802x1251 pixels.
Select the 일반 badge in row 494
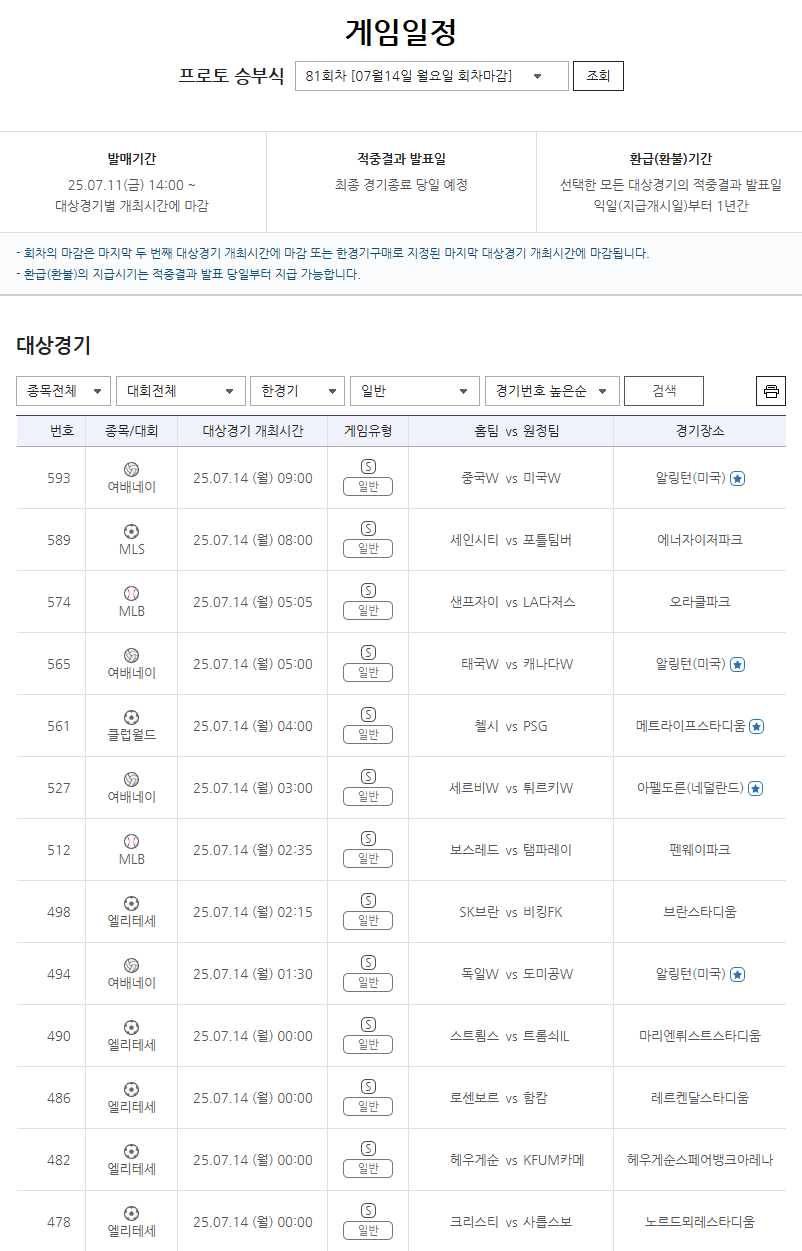(368, 983)
